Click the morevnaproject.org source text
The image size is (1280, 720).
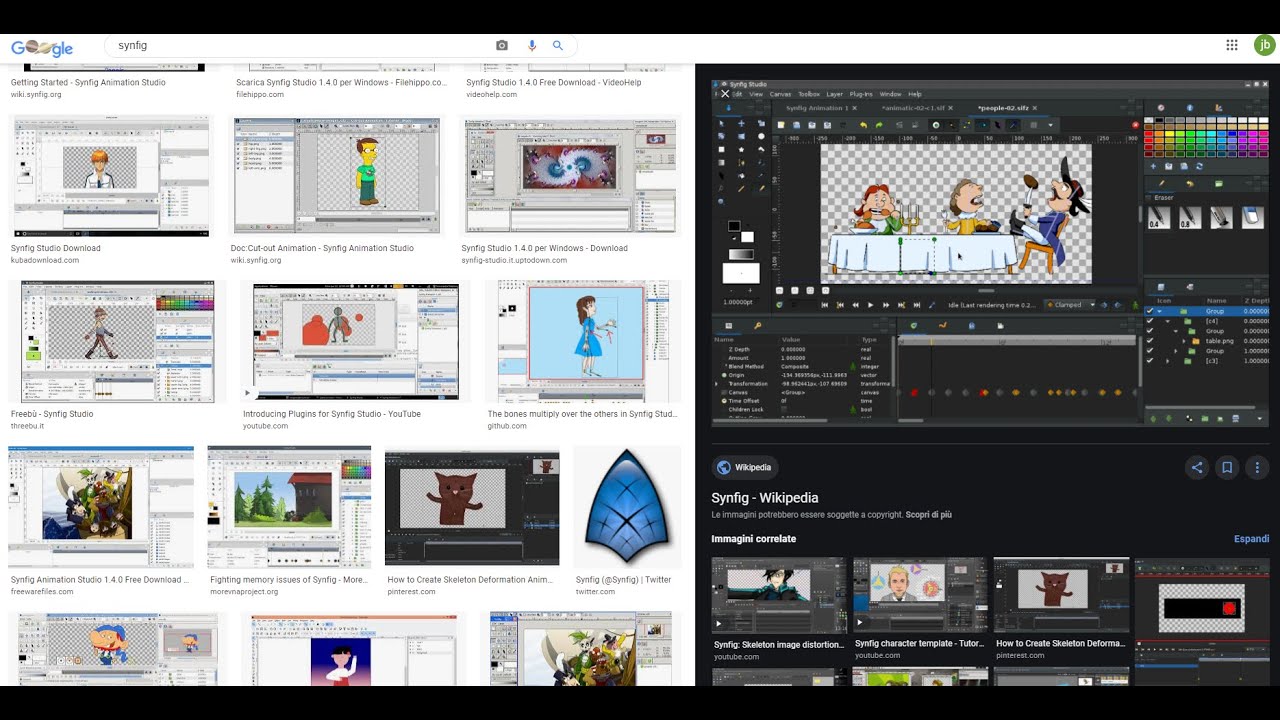[244, 592]
